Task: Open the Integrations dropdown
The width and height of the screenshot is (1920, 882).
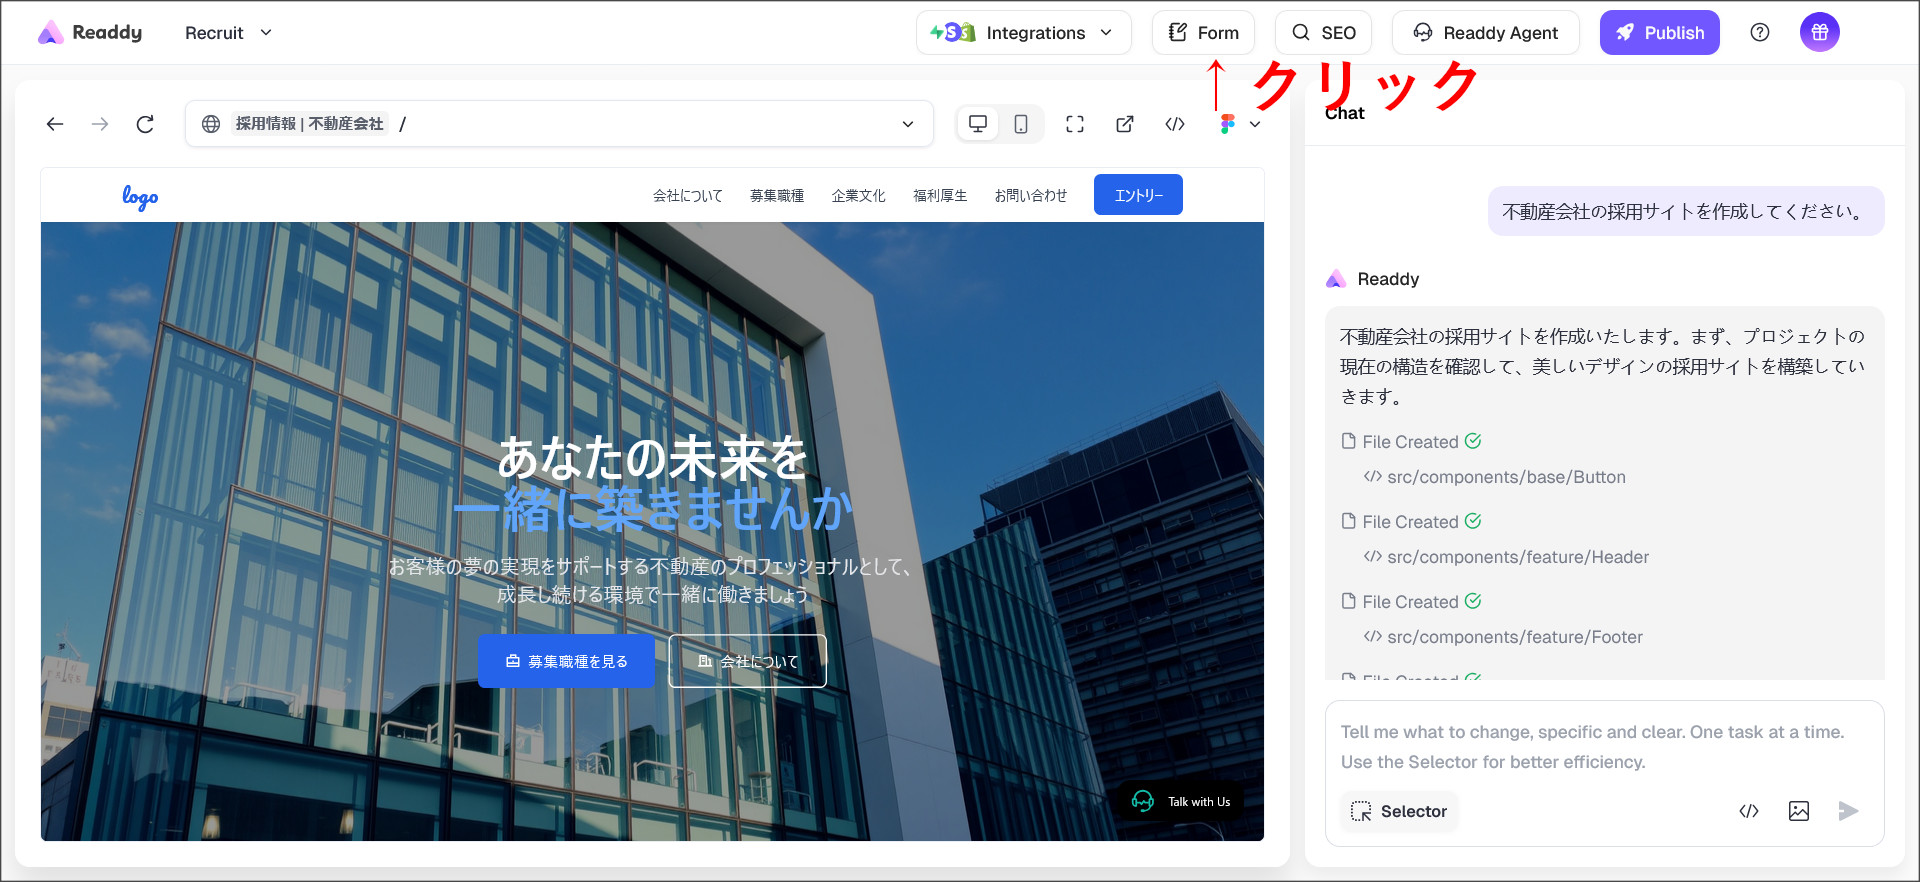Action: pos(1023,33)
